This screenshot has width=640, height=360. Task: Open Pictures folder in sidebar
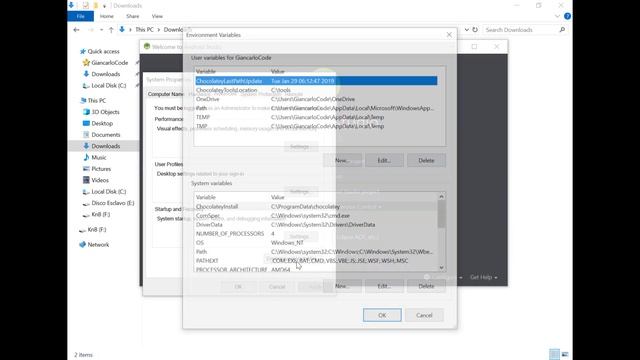pyautogui.click(x=97, y=169)
